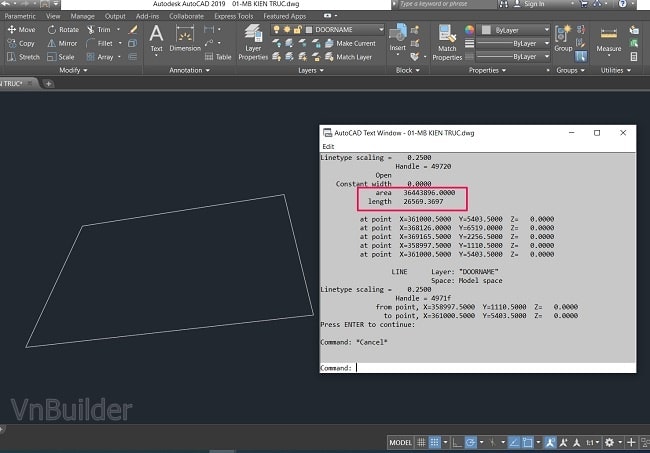Open the Help question mark icon
The image size is (650, 453).
click(623, 4)
